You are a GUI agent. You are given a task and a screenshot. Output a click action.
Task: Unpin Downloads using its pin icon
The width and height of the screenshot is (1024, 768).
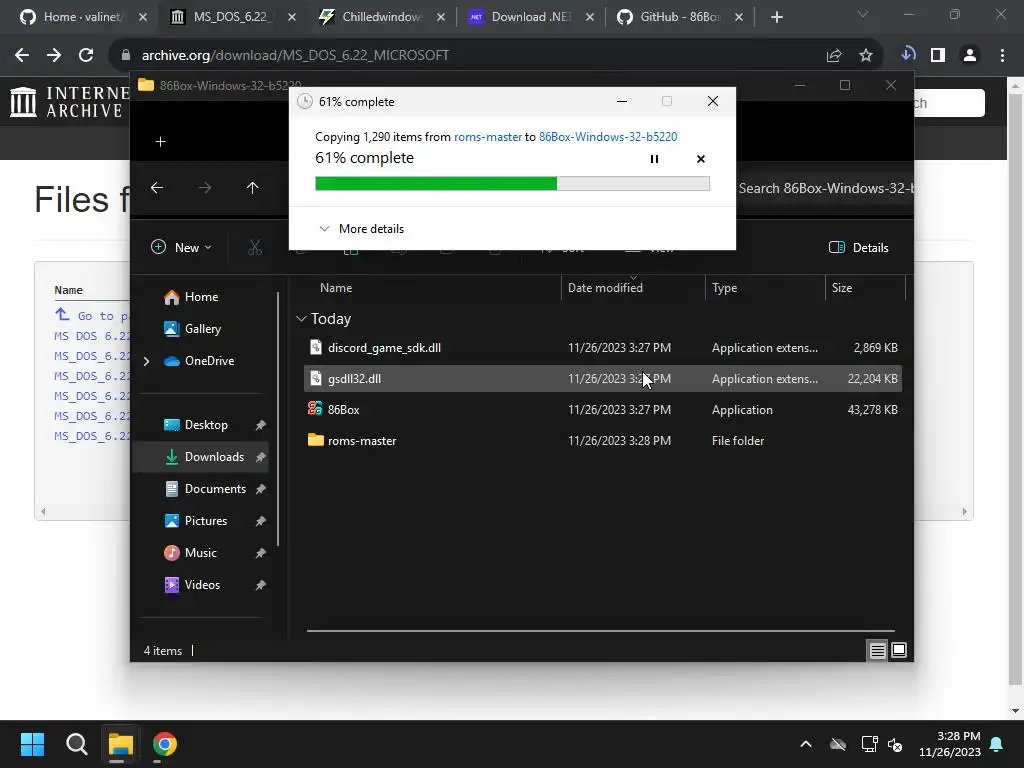pos(261,457)
